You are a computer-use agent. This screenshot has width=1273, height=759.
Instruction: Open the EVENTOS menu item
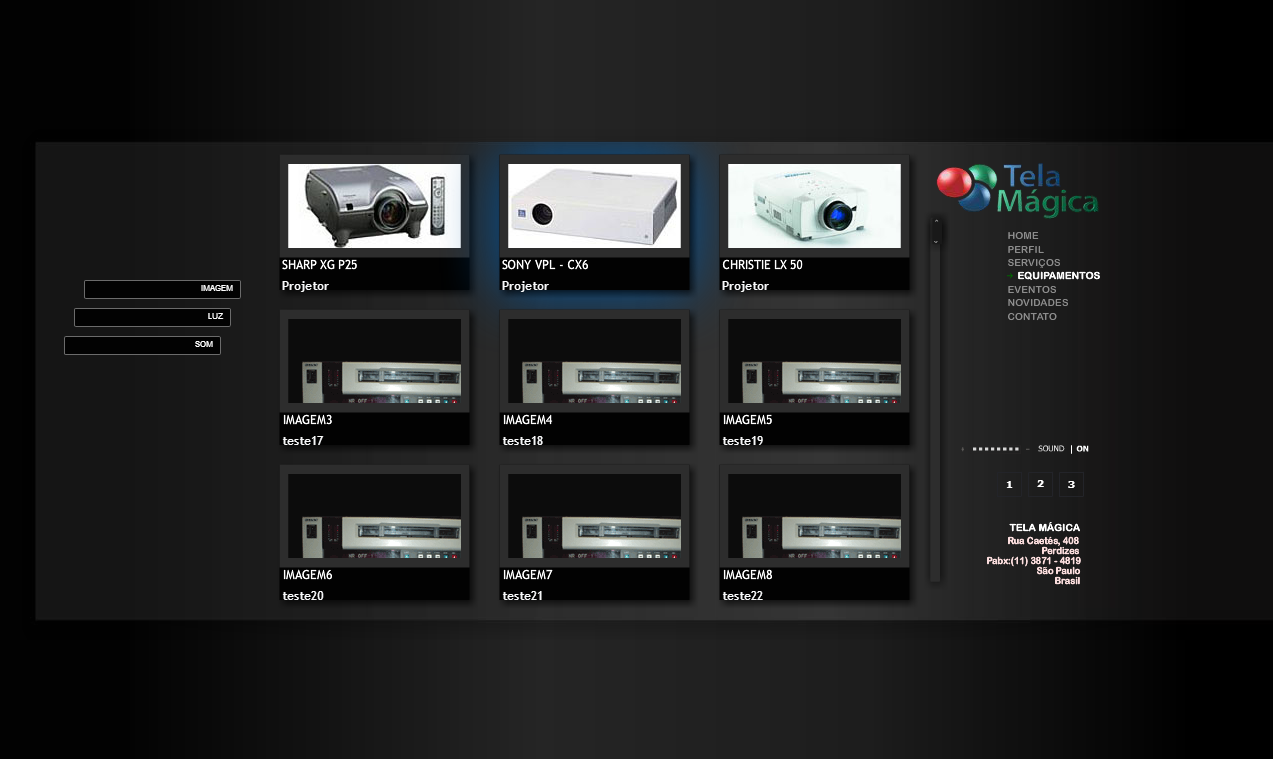coord(1032,290)
